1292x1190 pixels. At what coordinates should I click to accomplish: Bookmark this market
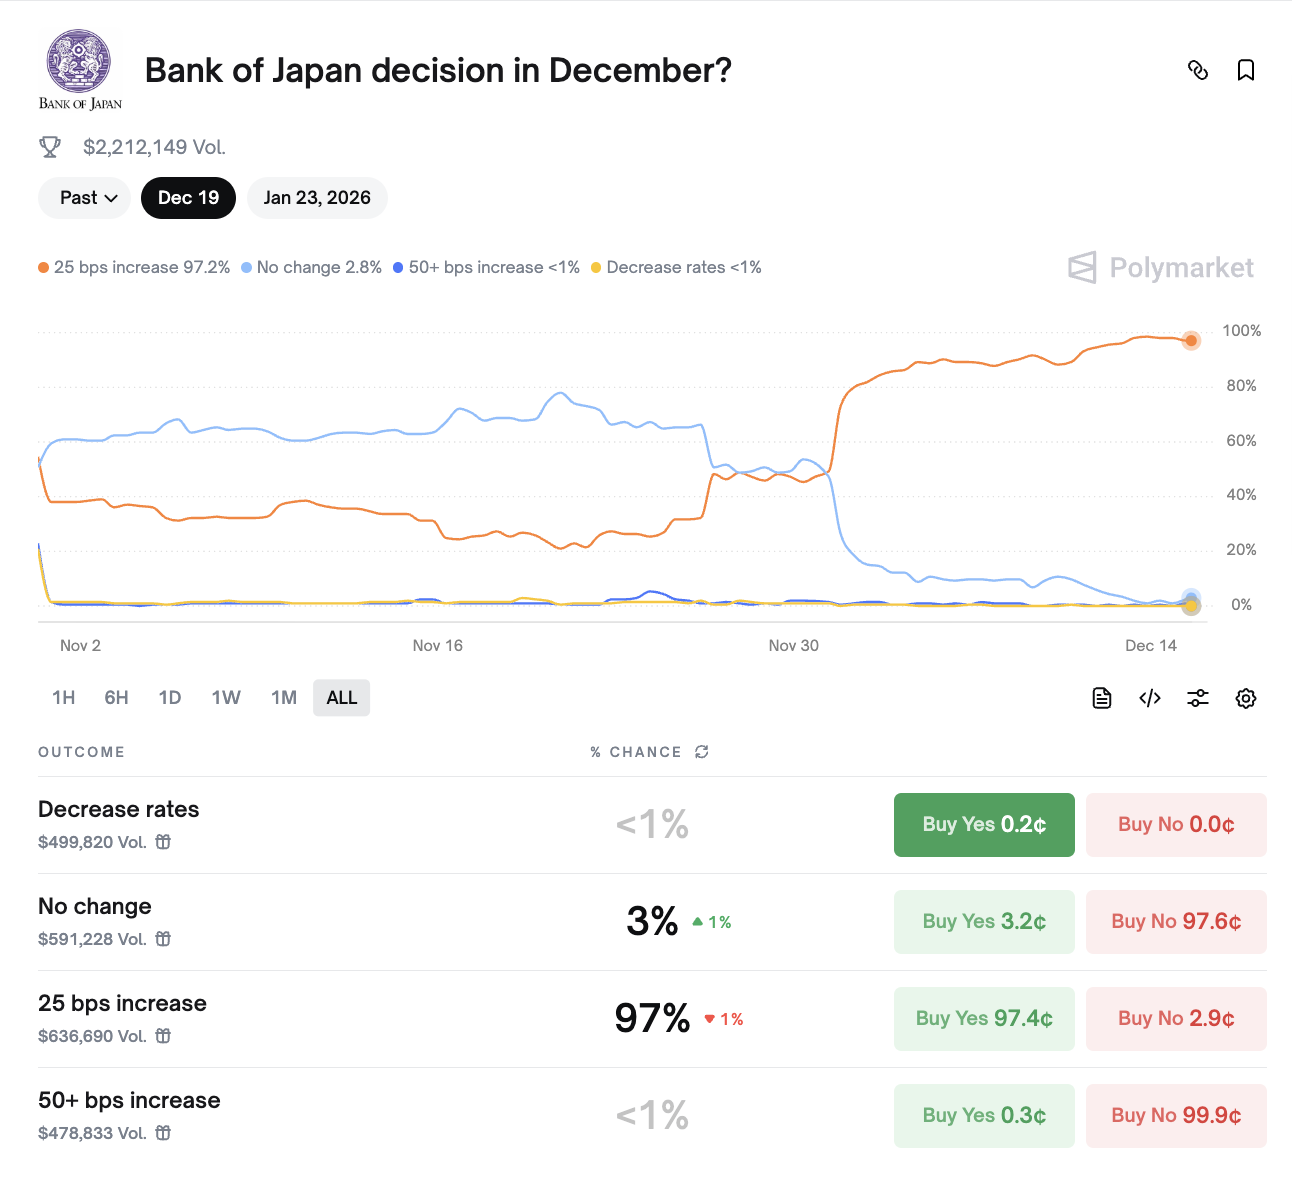point(1246,70)
